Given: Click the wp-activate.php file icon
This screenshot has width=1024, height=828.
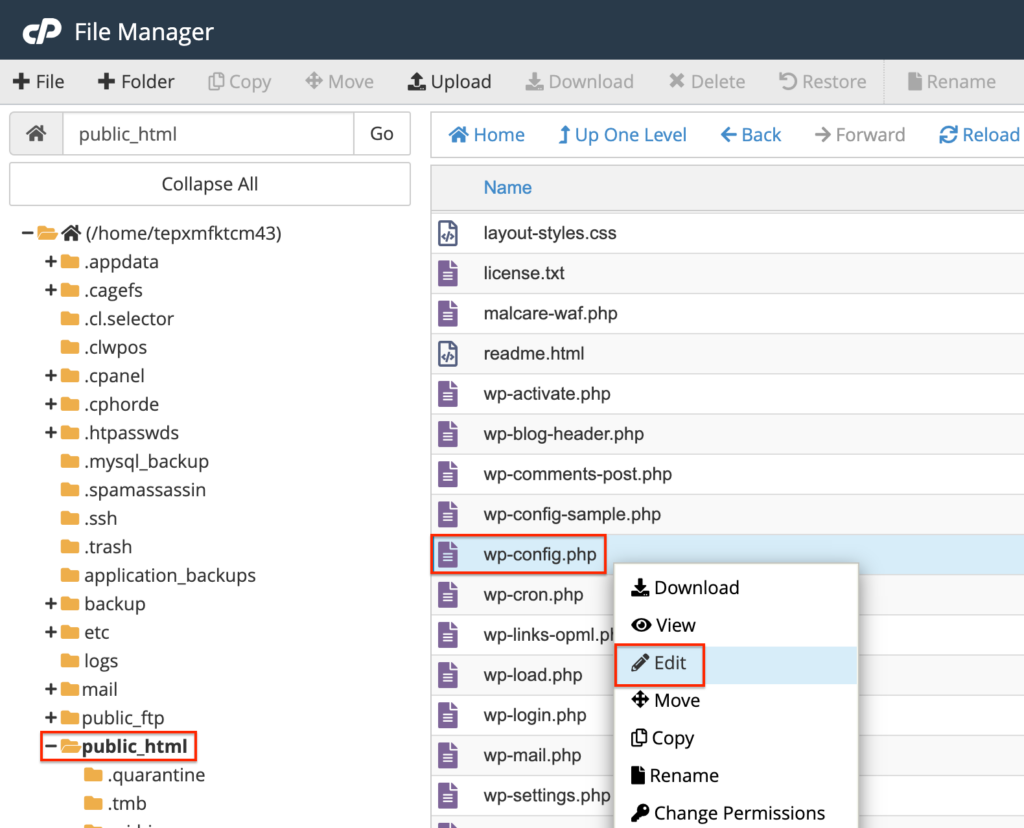Looking at the screenshot, I should coord(448,394).
